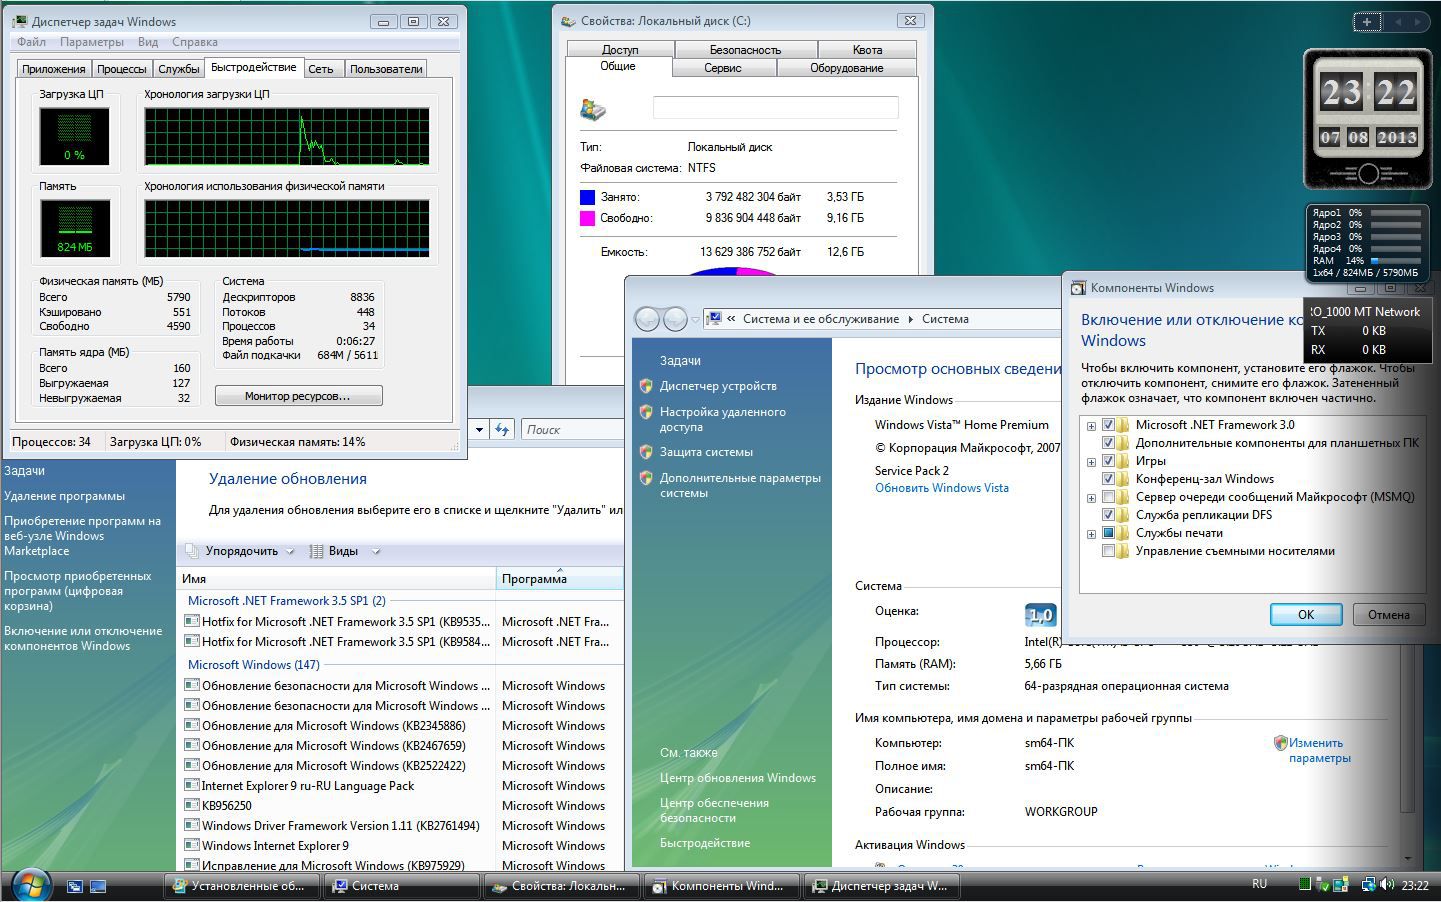Click the Поиск search field
1441x902 pixels.
[570, 429]
